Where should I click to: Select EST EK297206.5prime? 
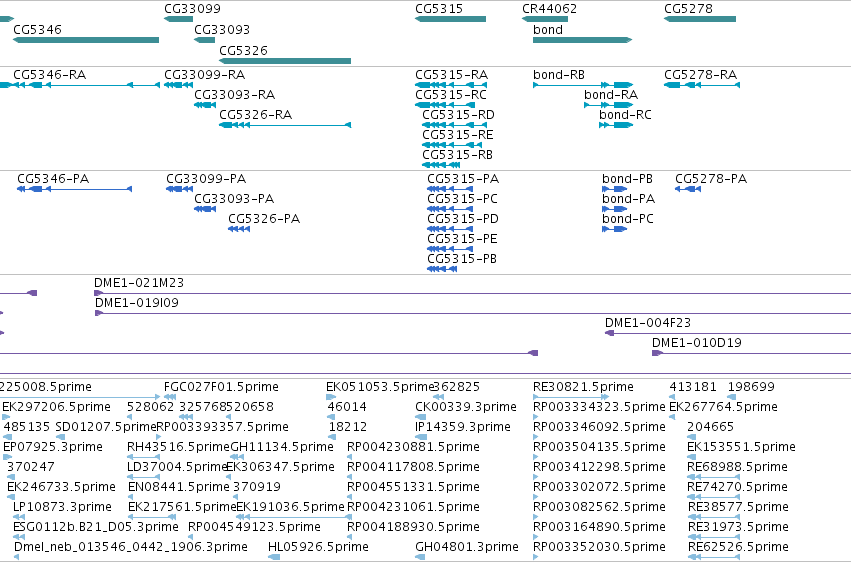(x=56, y=407)
